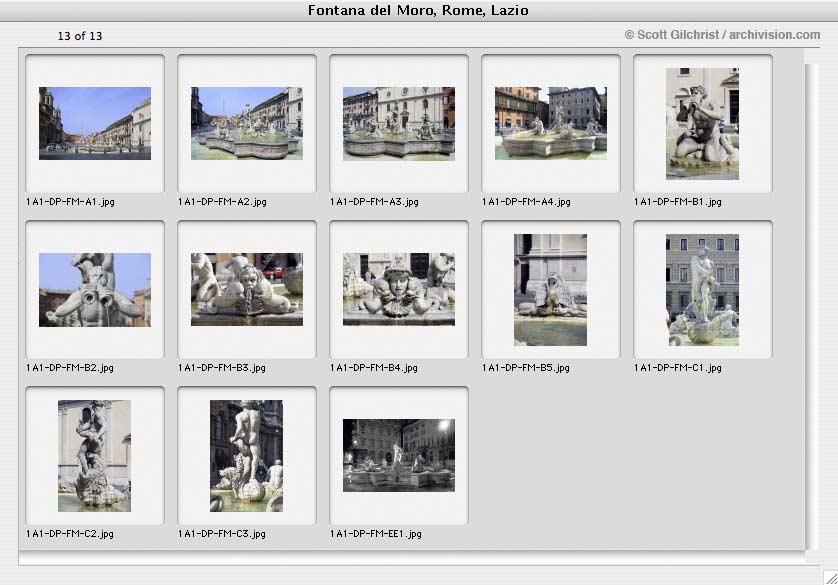Screen dimensions: 838x585
Task: Click file name label 1A1-DP-FM-B3.jpg
Action: [x=222, y=368]
